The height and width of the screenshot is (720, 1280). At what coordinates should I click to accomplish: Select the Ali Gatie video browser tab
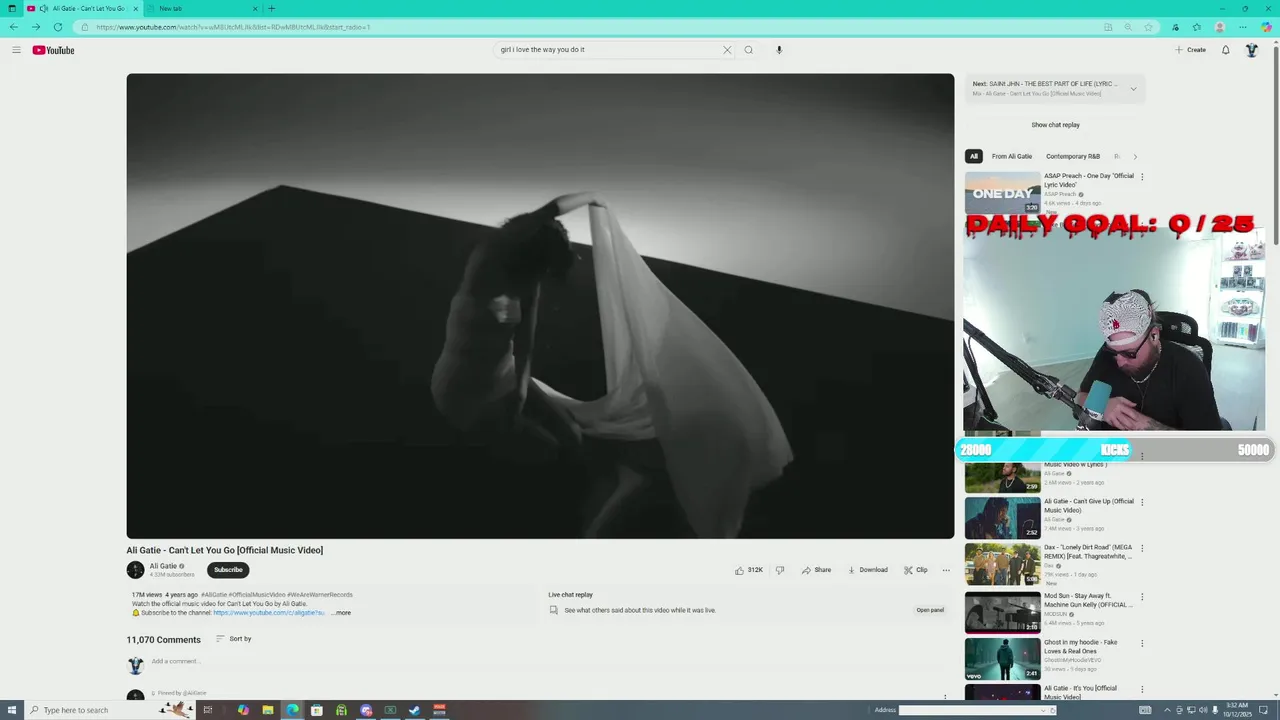[84, 8]
